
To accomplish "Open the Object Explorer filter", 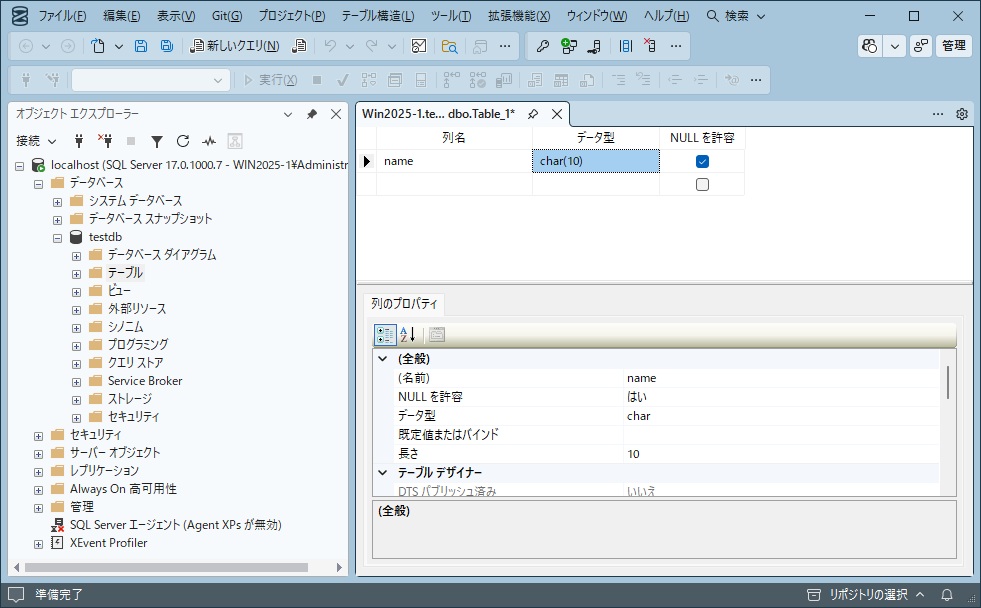I will pyautogui.click(x=158, y=141).
